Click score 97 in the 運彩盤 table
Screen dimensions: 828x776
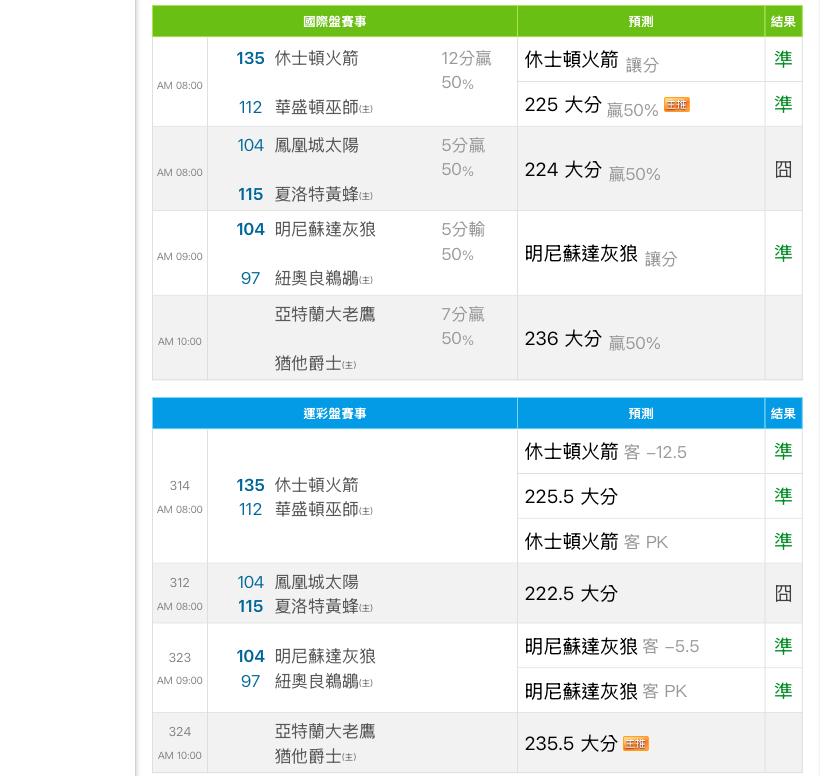[x=250, y=681]
